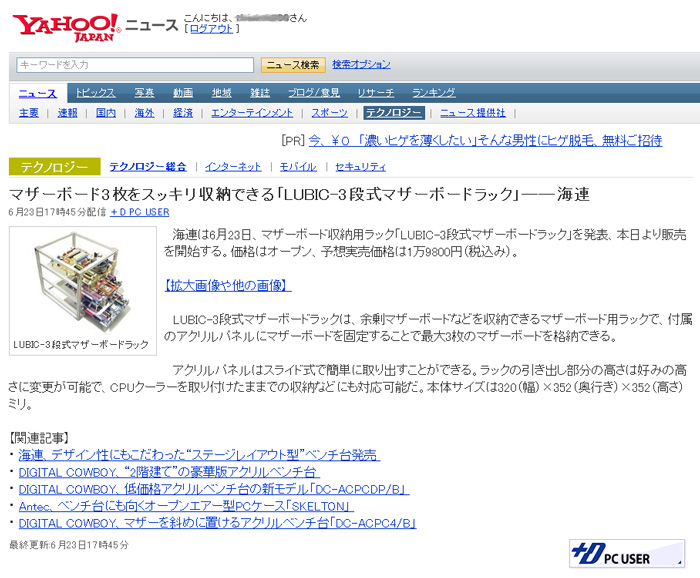This screenshot has height=578, width=700.
Task: Open the 地域 tab
Action: point(221,93)
